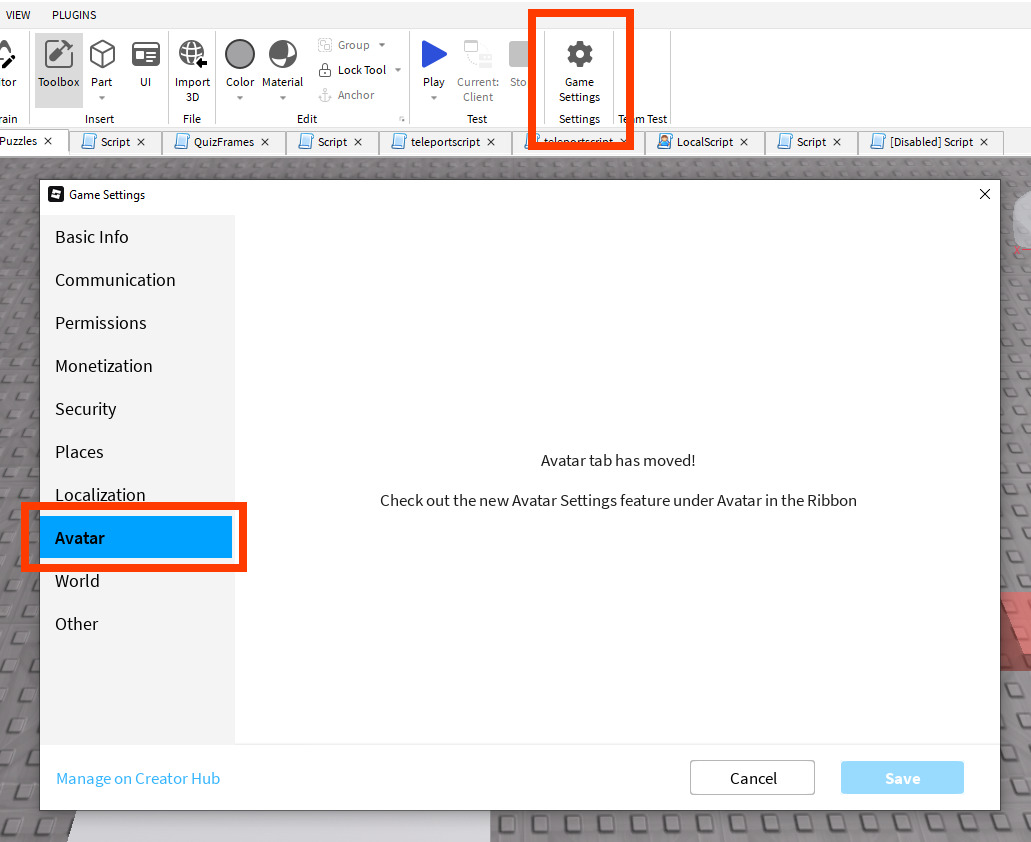
Task: Select World settings page
Action: [137, 581]
